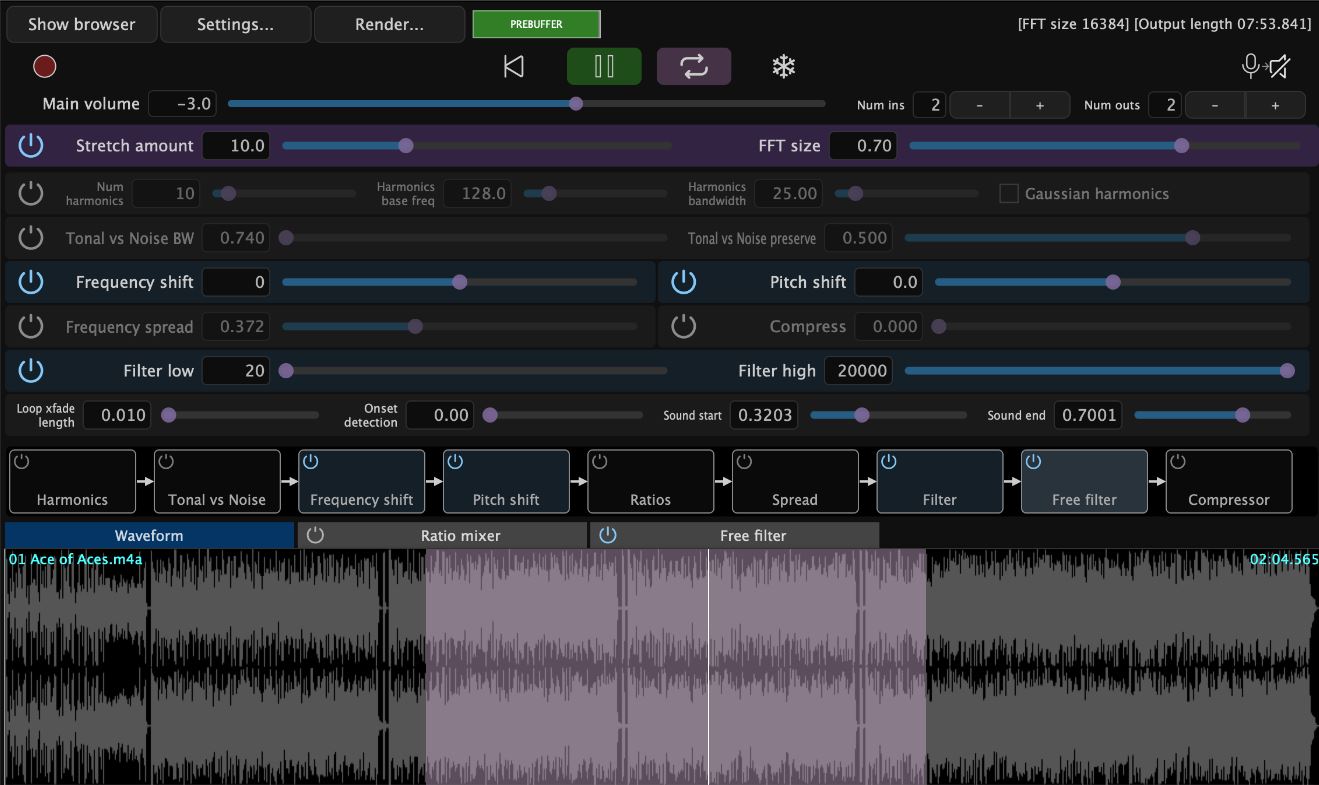Toggle Filter low power icon
1319x785 pixels.
pyautogui.click(x=31, y=370)
